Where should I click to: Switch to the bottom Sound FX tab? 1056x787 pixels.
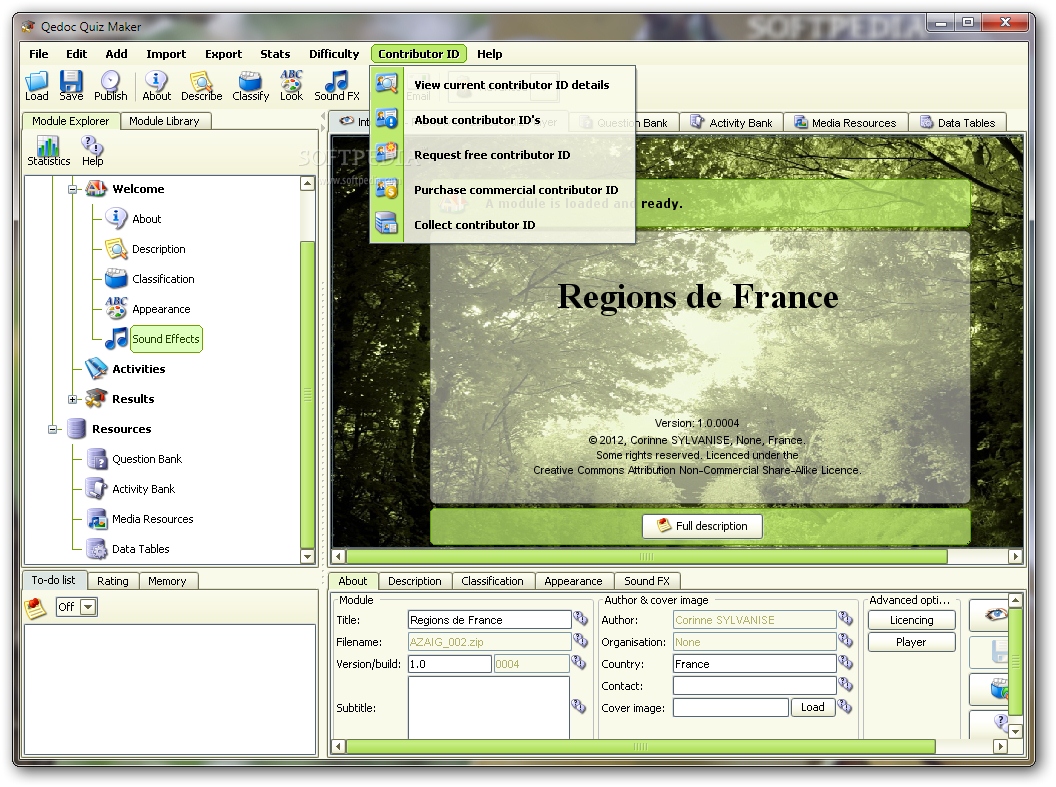(647, 581)
